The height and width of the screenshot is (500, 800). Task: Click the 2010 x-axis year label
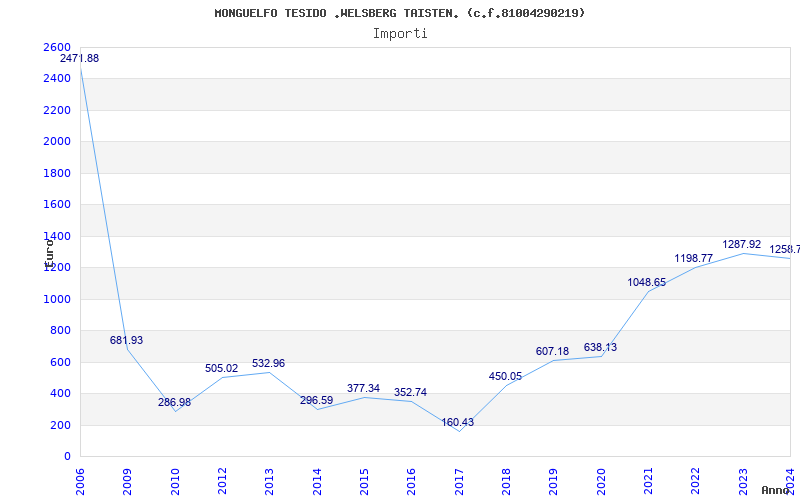click(x=174, y=482)
